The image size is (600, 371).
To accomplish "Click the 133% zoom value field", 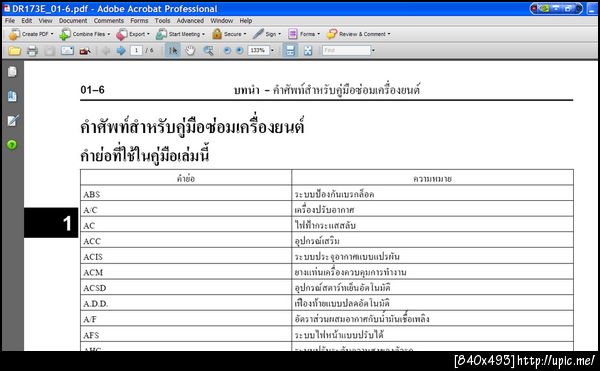I will 259,50.
